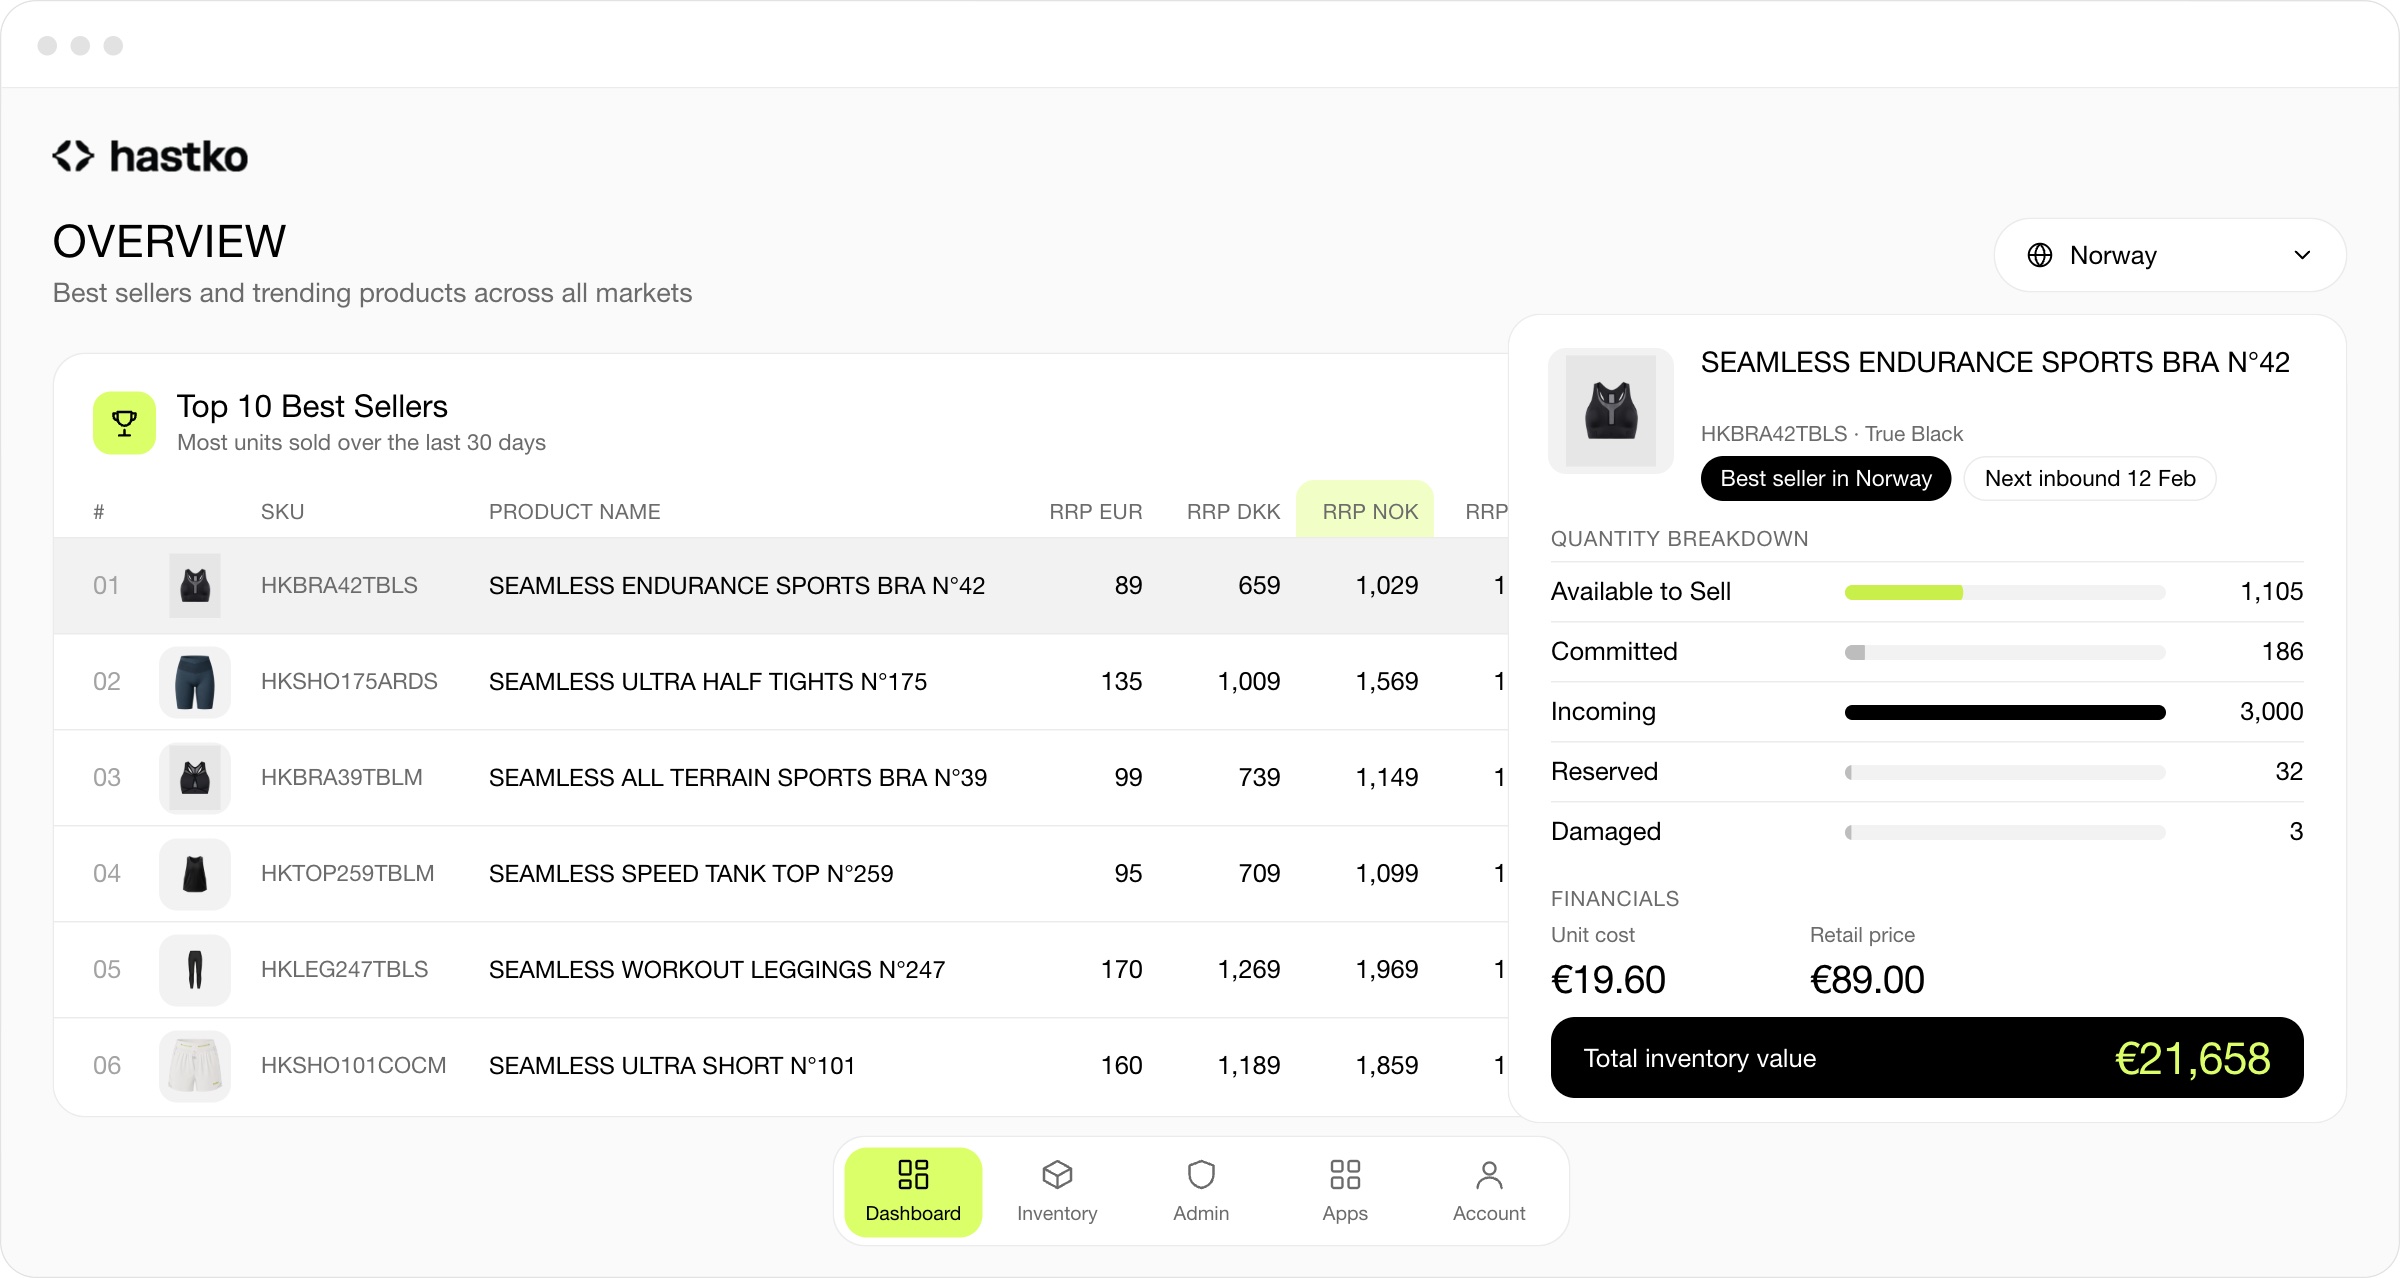
Task: Click the Best seller in Norway badge
Action: click(1826, 478)
